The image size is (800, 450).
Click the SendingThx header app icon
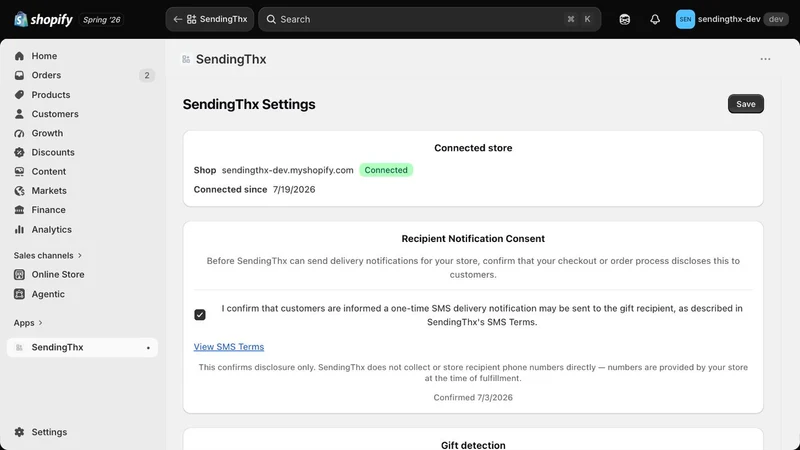pos(186,60)
